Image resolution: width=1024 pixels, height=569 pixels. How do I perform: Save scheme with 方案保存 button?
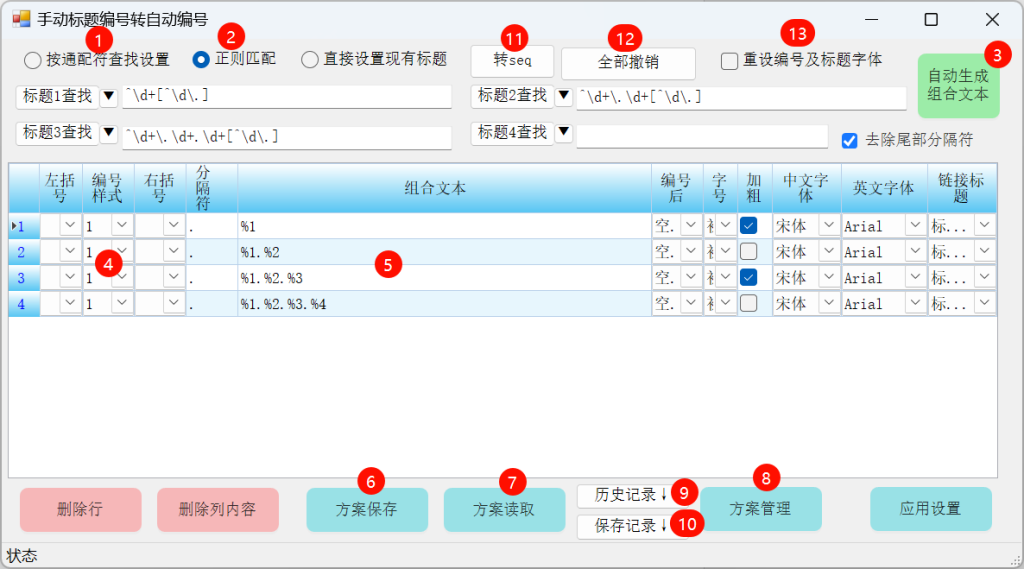367,510
